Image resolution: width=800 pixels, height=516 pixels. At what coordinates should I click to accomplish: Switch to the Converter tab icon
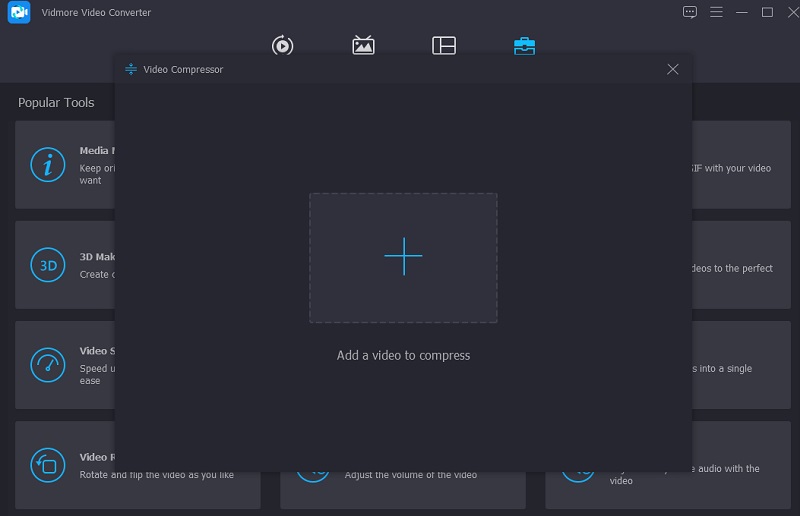tap(283, 45)
